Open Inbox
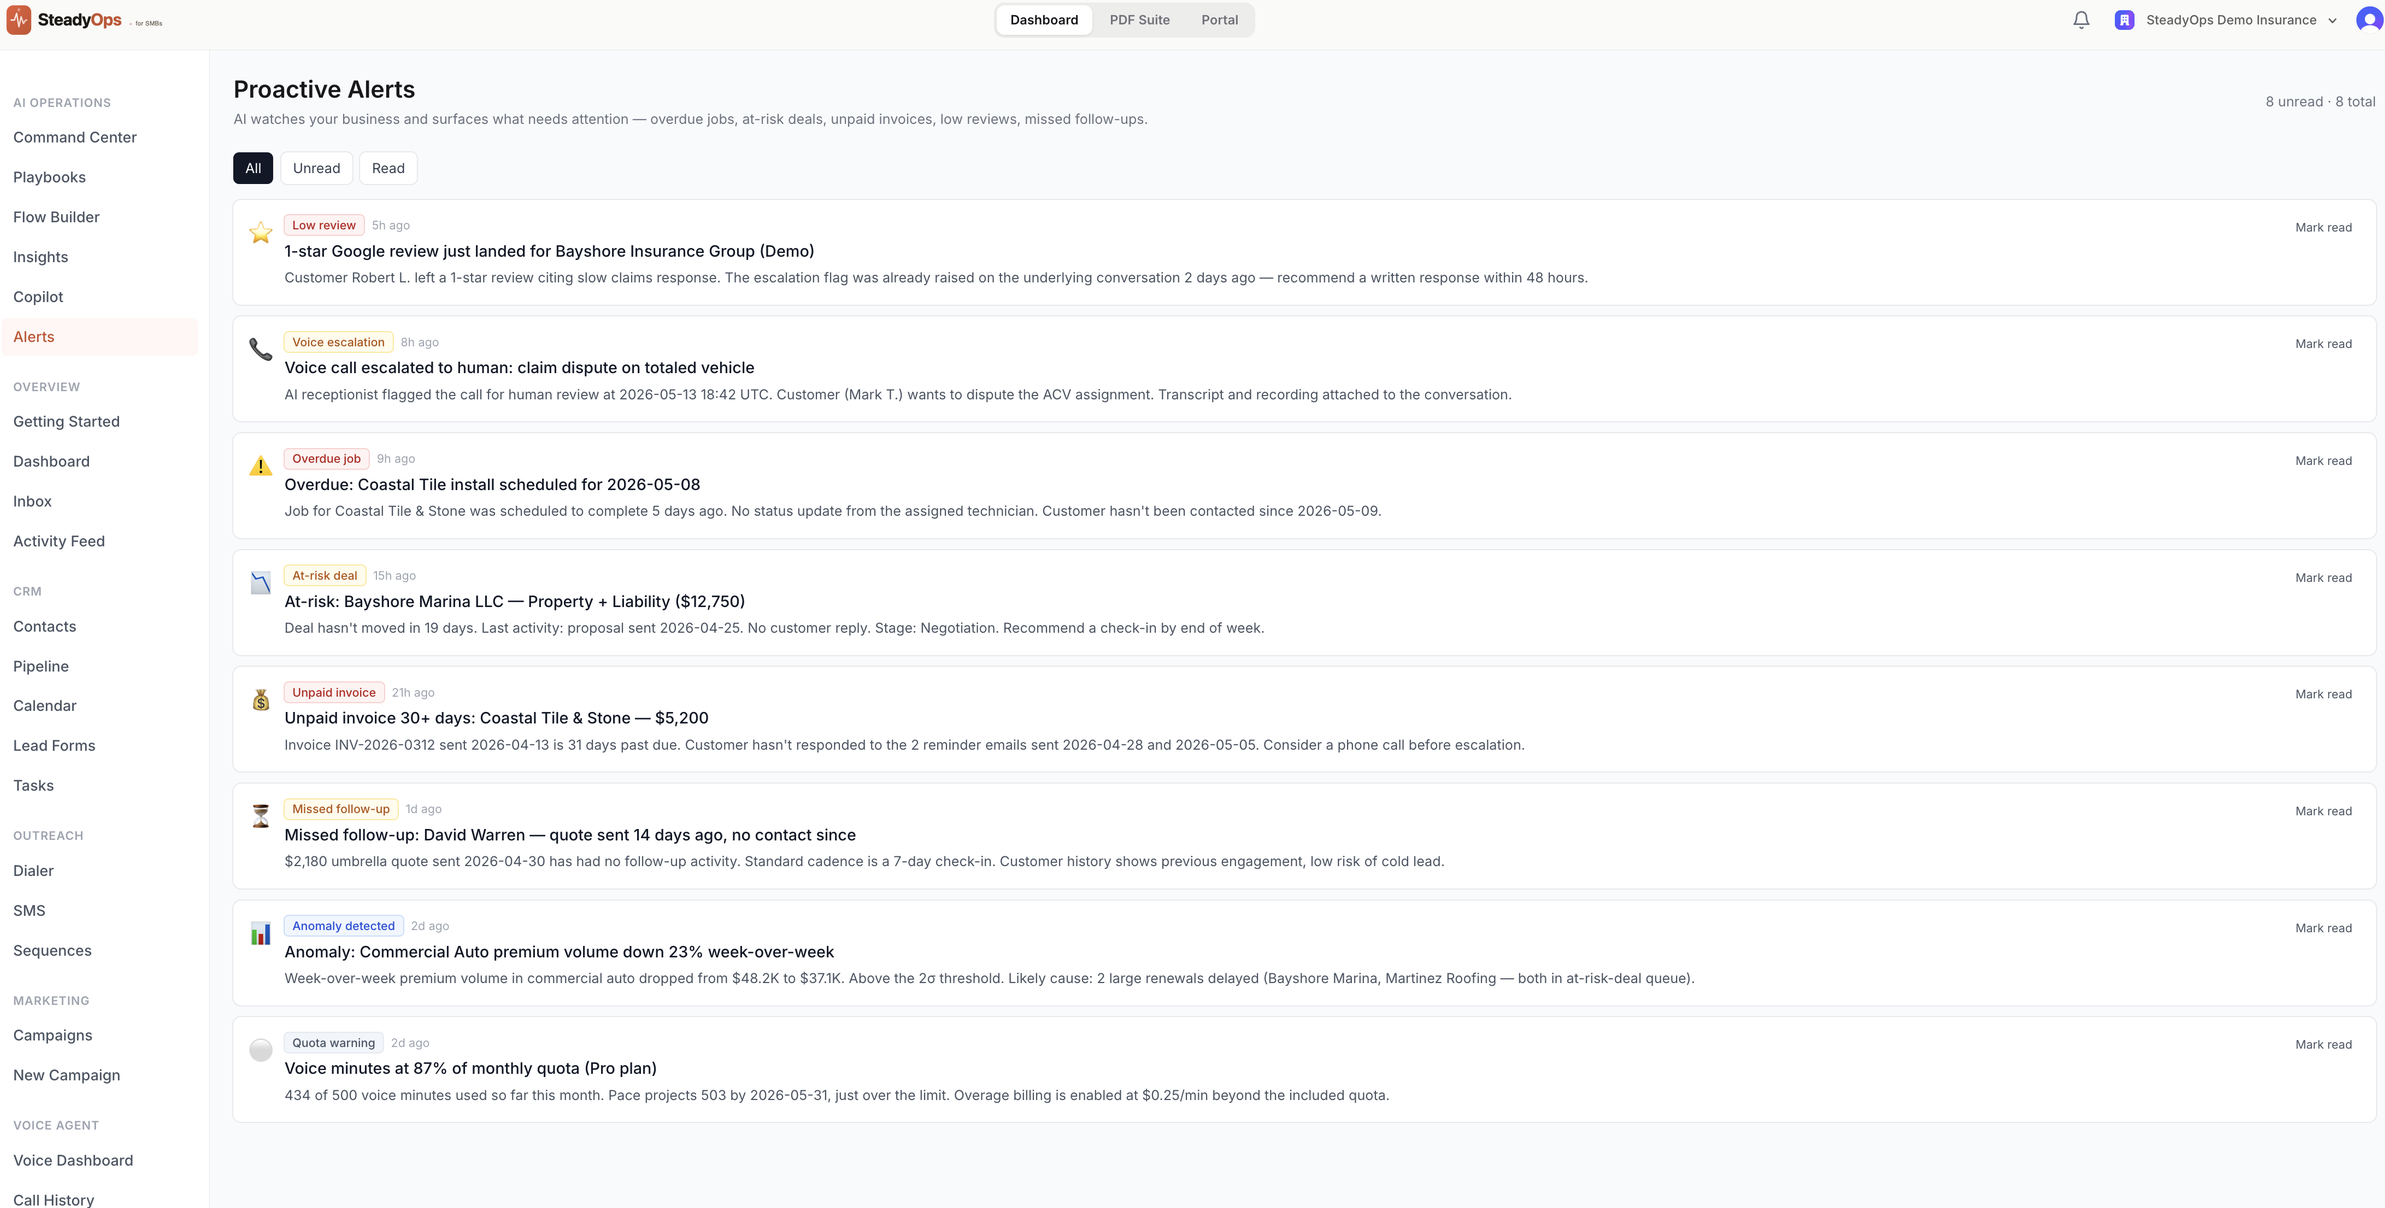 pos(99,501)
